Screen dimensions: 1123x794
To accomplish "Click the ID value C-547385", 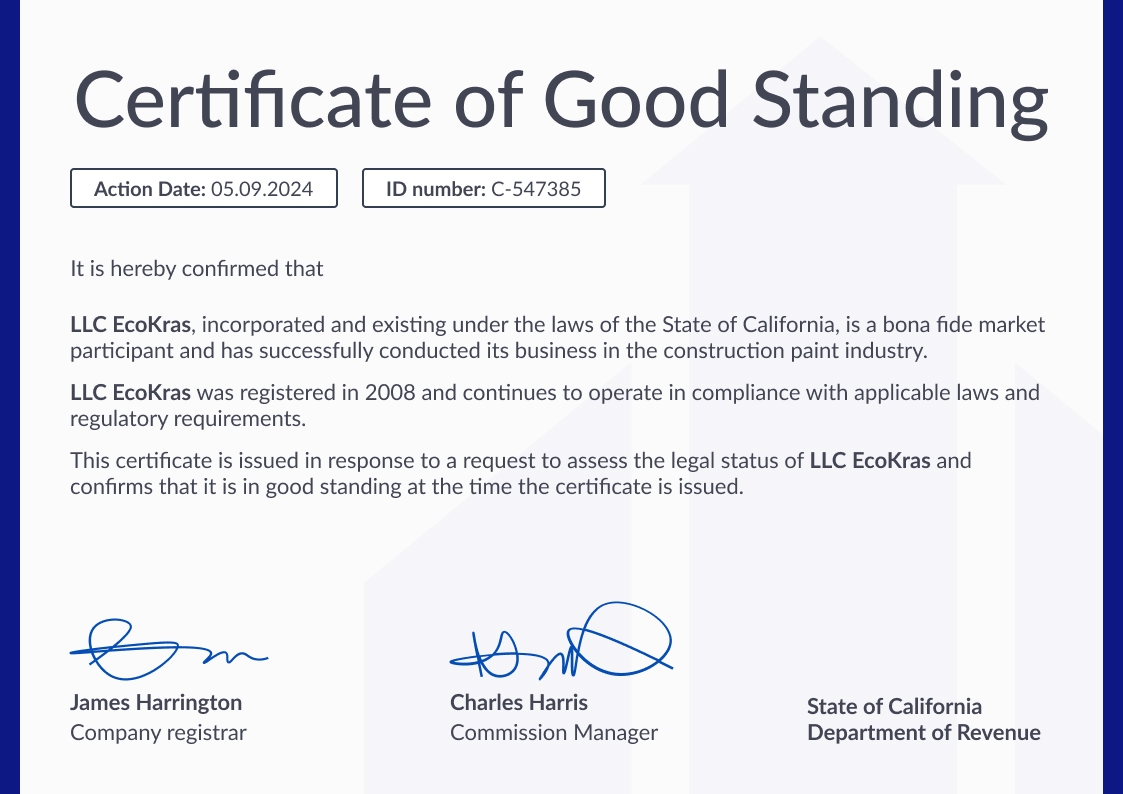I will click(x=535, y=188).
